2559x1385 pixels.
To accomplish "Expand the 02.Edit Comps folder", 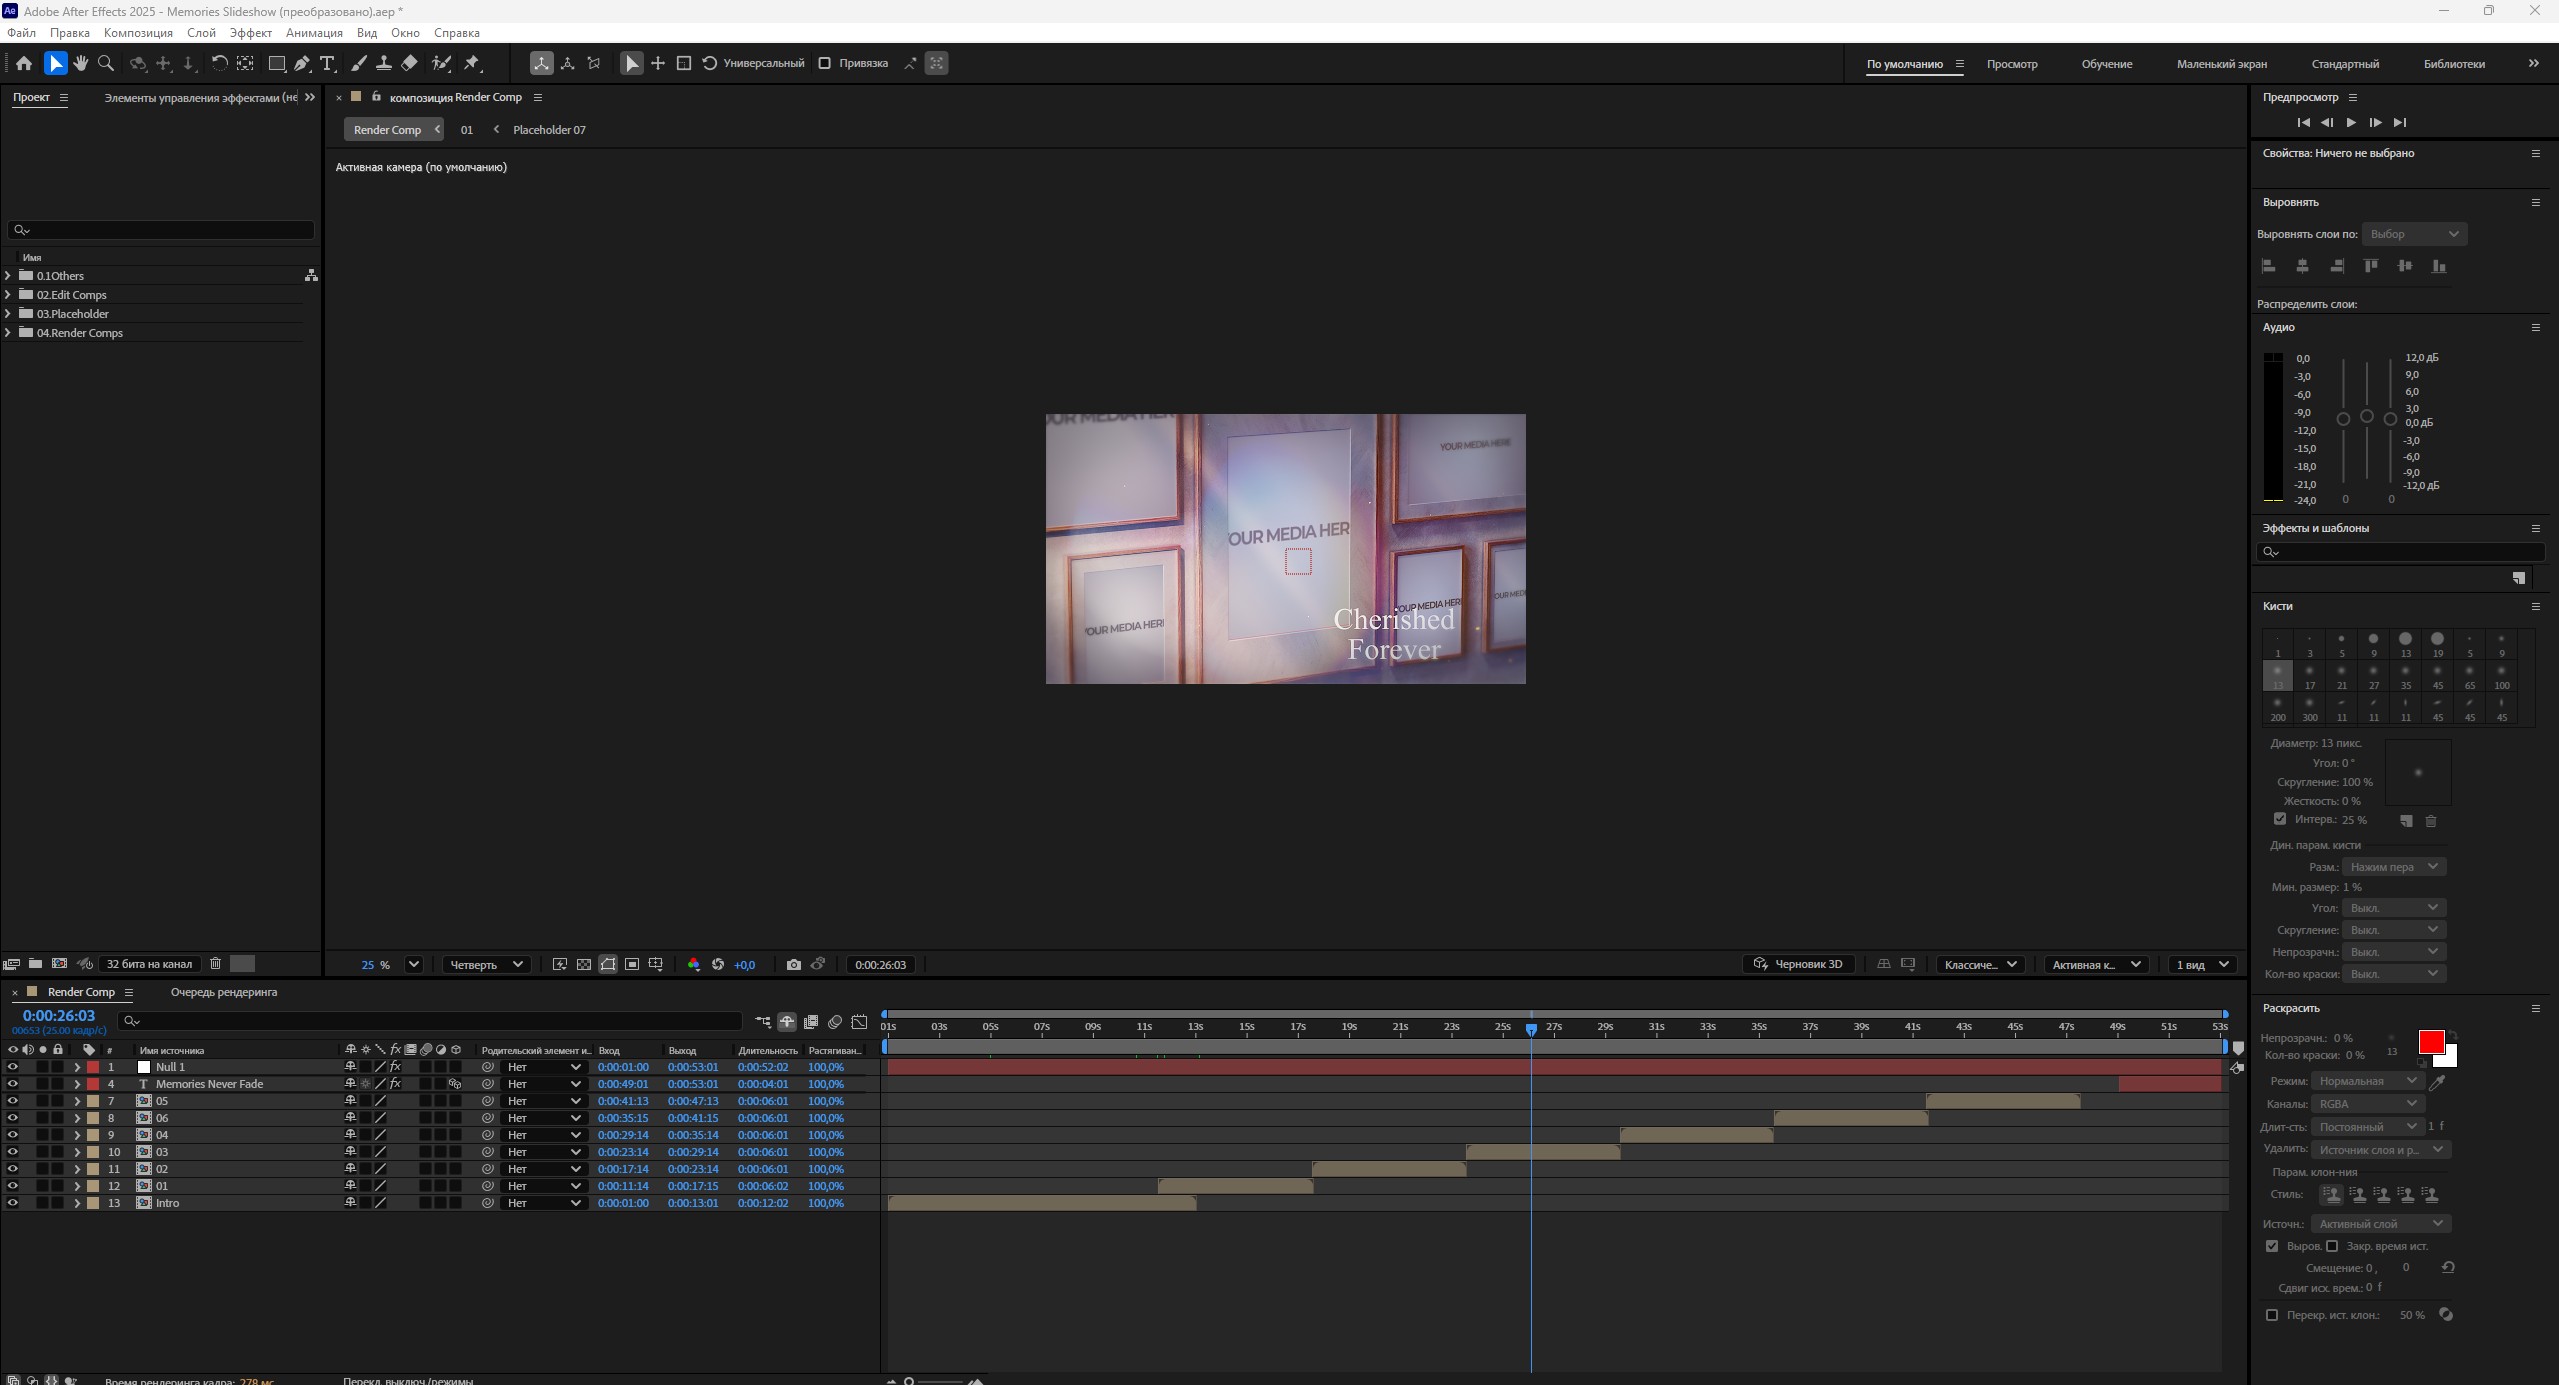I will (x=8, y=295).
